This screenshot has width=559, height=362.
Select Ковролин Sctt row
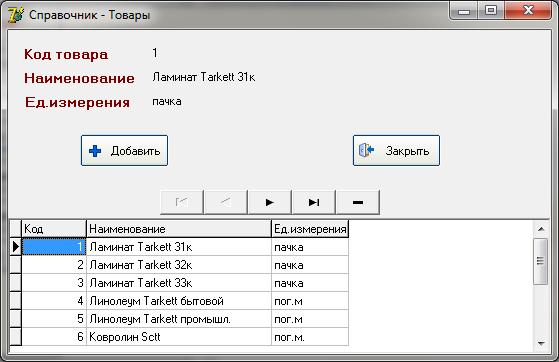pos(179,337)
